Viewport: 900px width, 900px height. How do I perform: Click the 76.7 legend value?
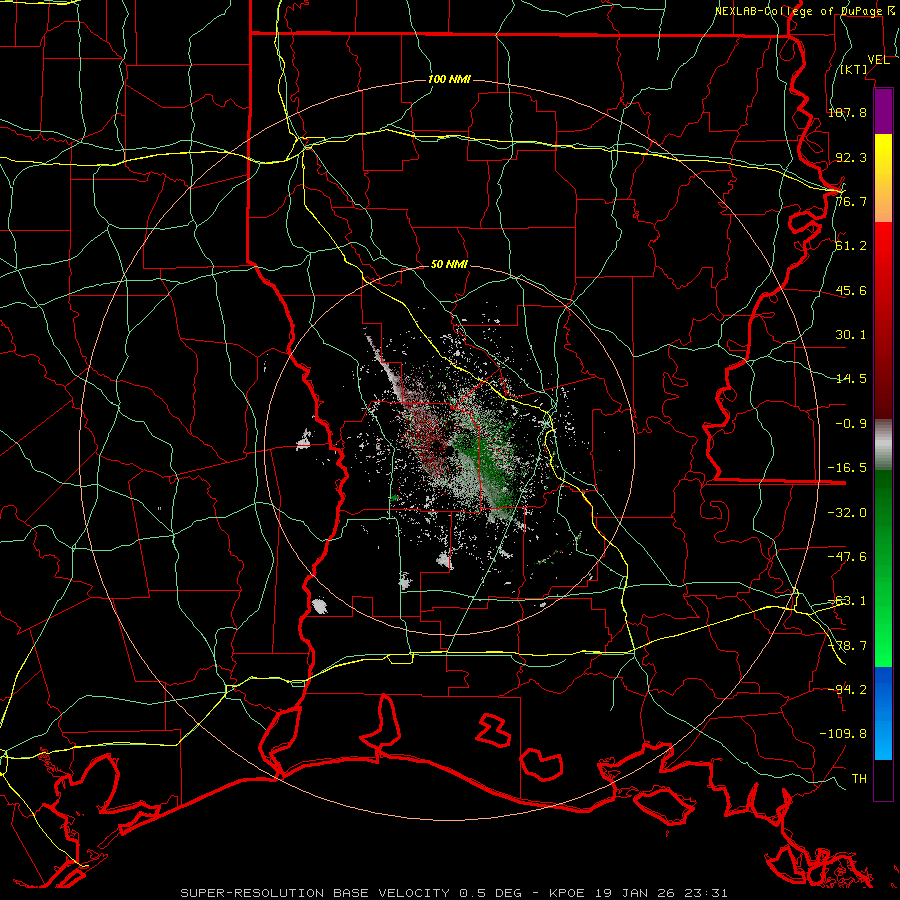click(x=851, y=201)
